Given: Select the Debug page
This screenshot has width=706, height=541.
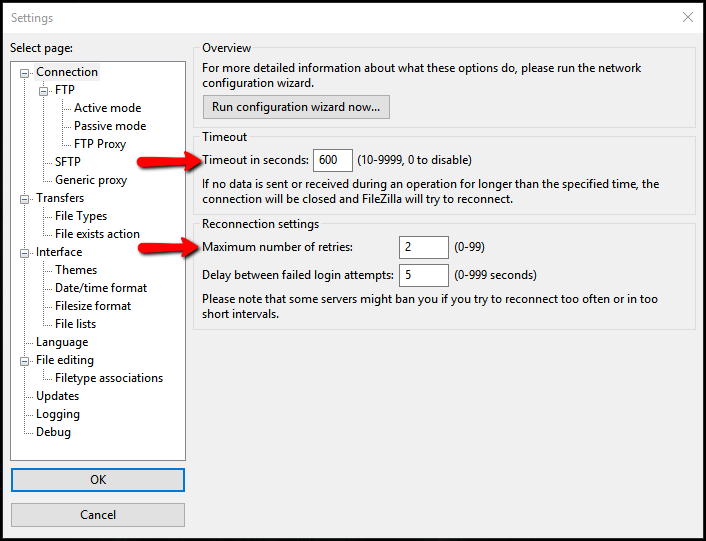Looking at the screenshot, I should click(53, 432).
